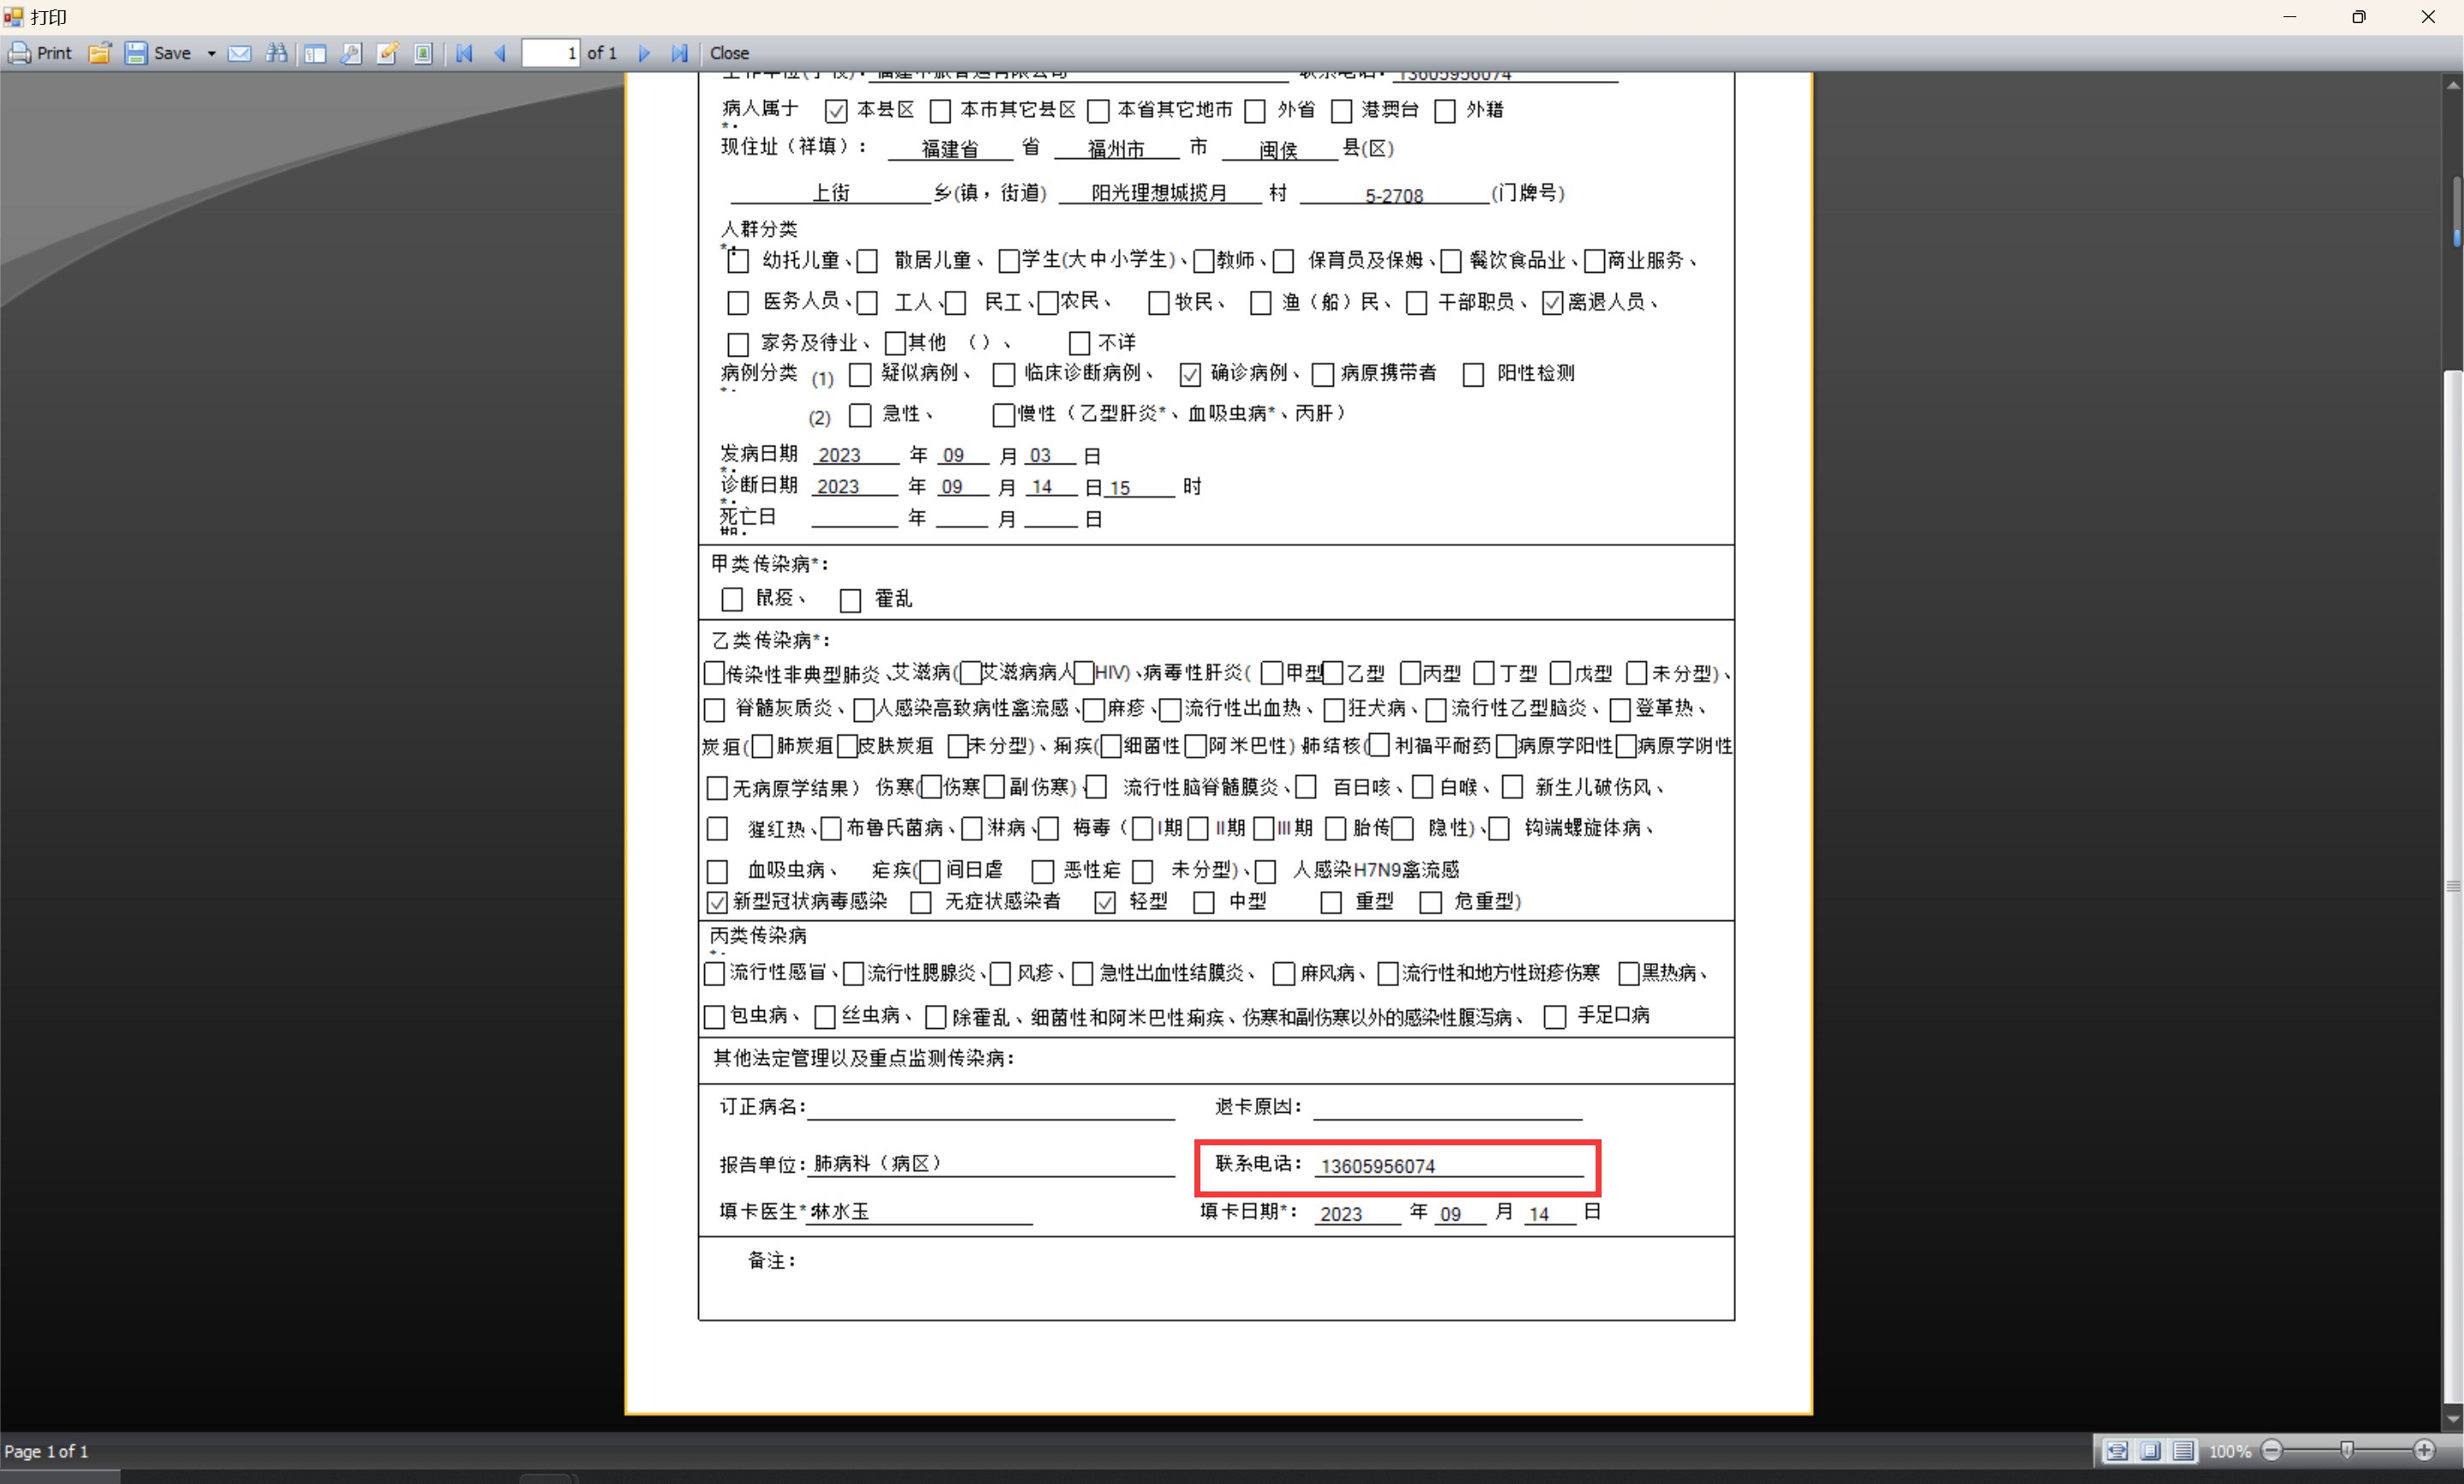Open page settings wrench icon
The height and width of the screenshot is (1484, 2464).
click(351, 53)
